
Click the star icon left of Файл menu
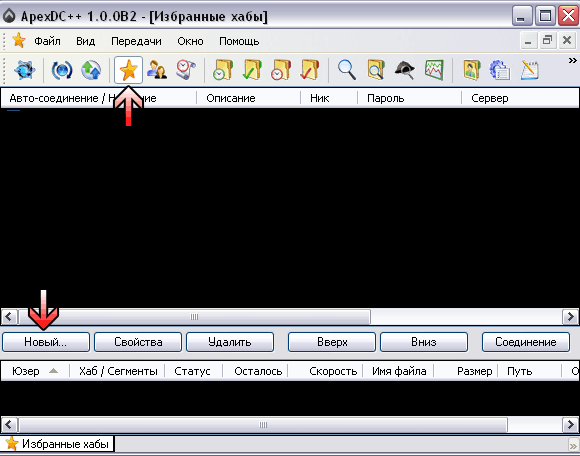tap(18, 40)
